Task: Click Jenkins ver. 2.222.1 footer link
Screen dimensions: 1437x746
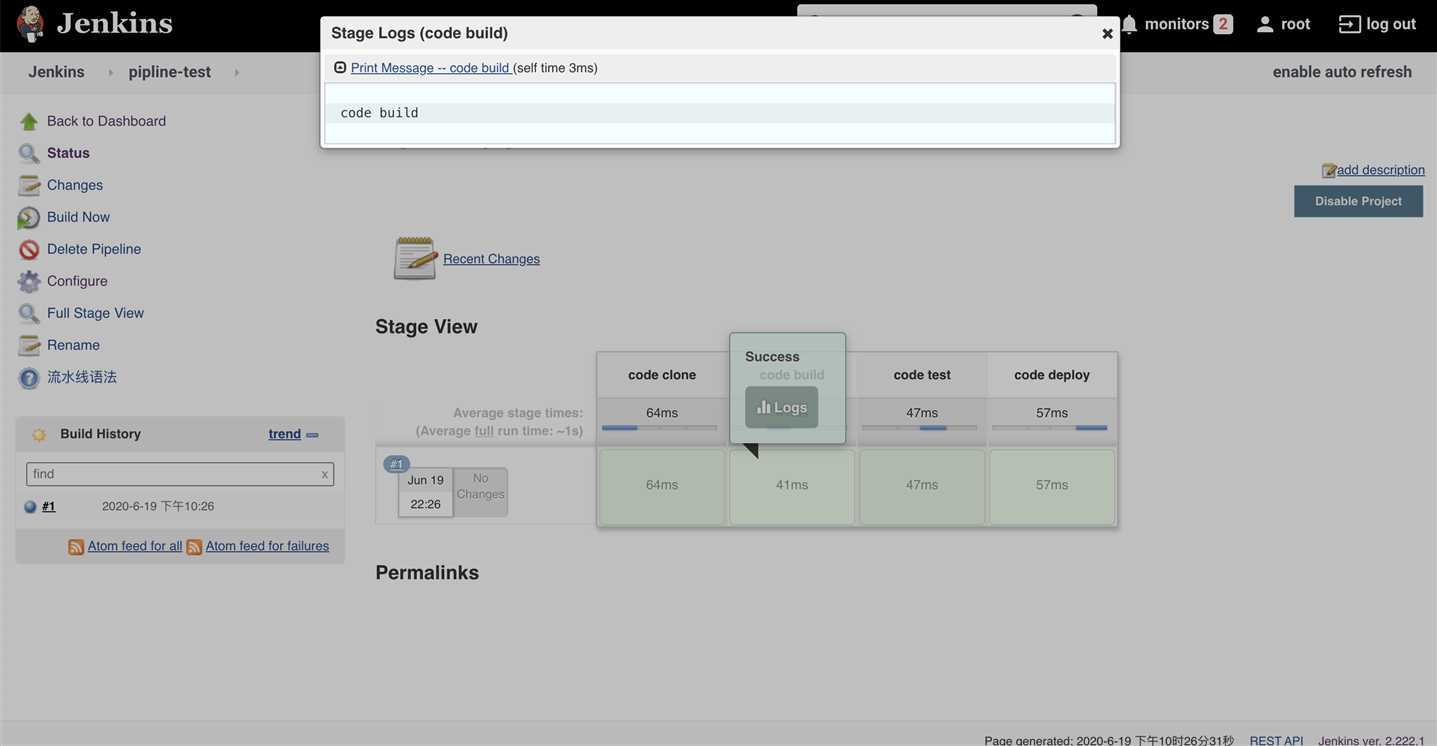Action: 1371,740
